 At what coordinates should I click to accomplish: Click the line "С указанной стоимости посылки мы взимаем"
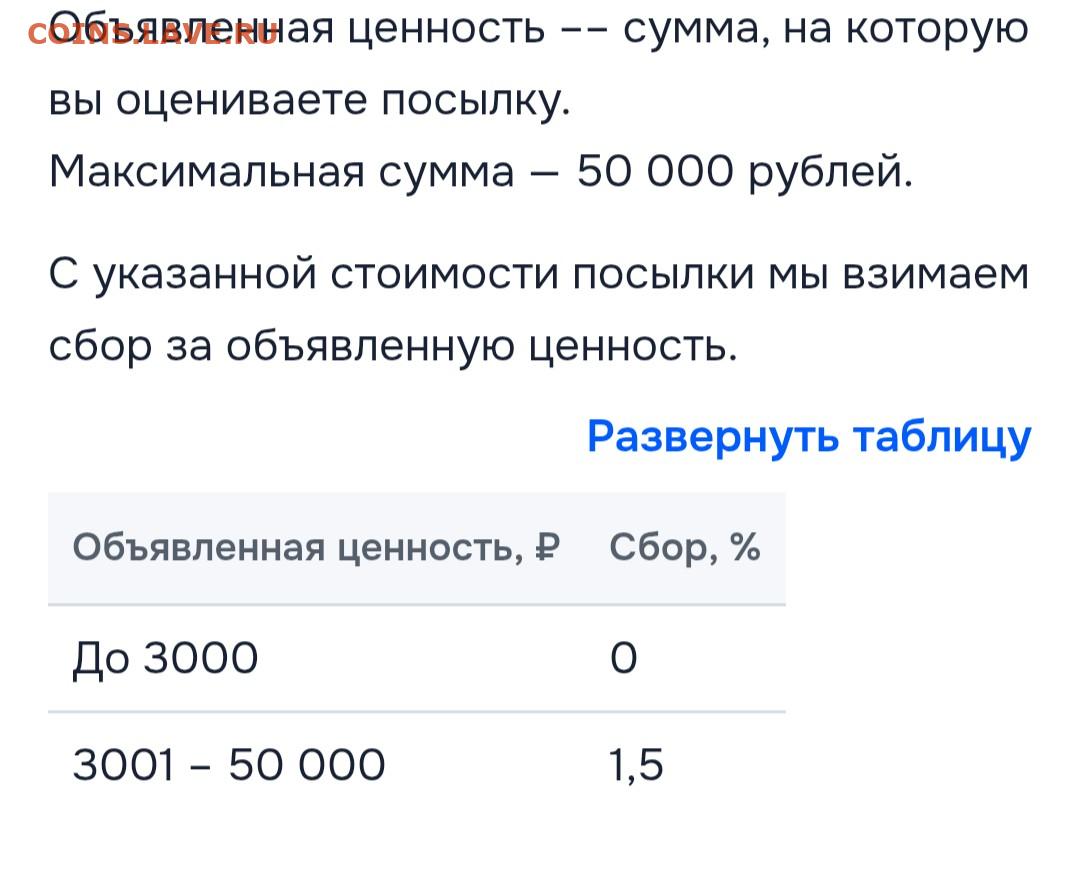click(x=539, y=273)
